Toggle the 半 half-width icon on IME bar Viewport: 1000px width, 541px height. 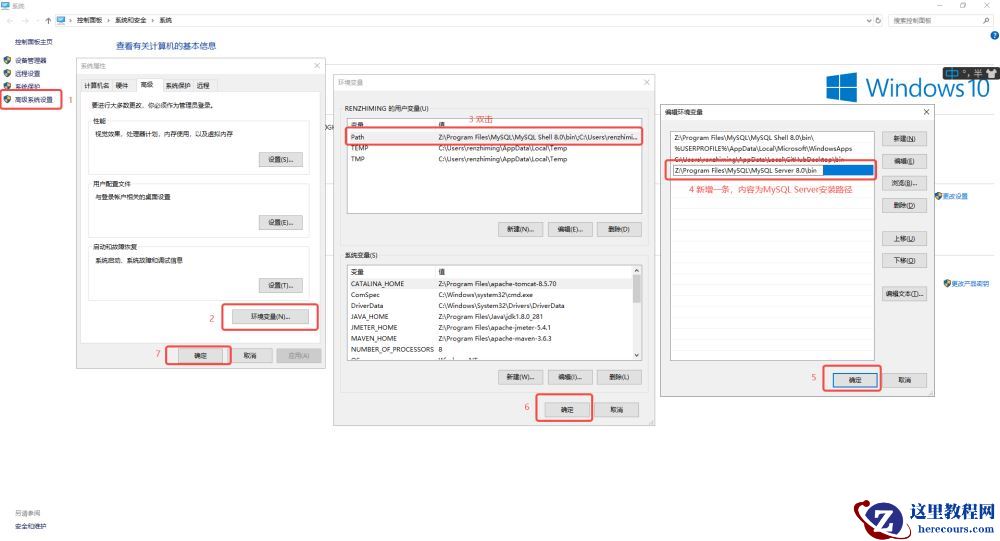(x=978, y=73)
